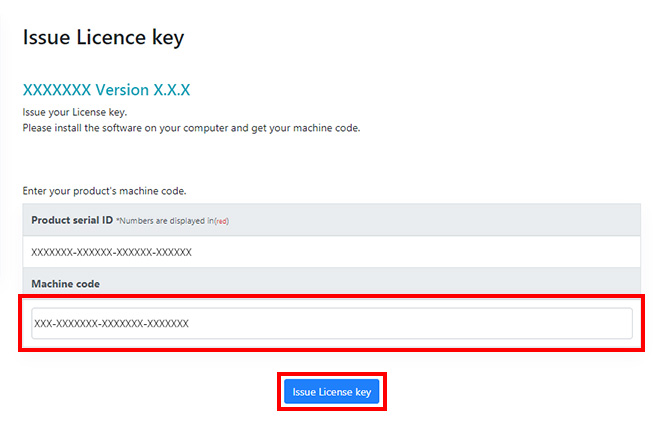The width and height of the screenshot is (662, 428).
Task: Click the bold Product serial ID label
Action: pos(71,220)
